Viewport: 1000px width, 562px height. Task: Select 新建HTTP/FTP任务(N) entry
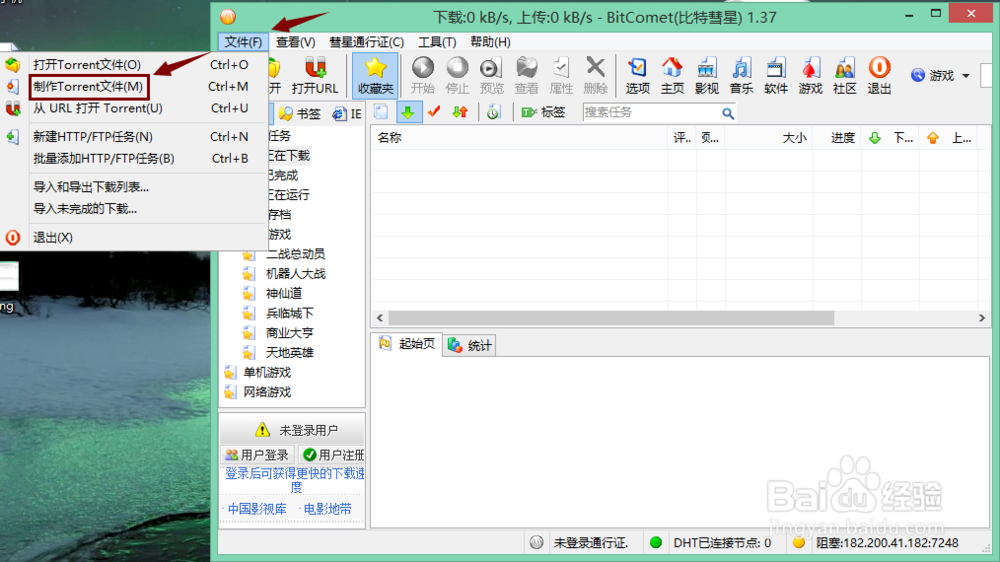(134, 137)
